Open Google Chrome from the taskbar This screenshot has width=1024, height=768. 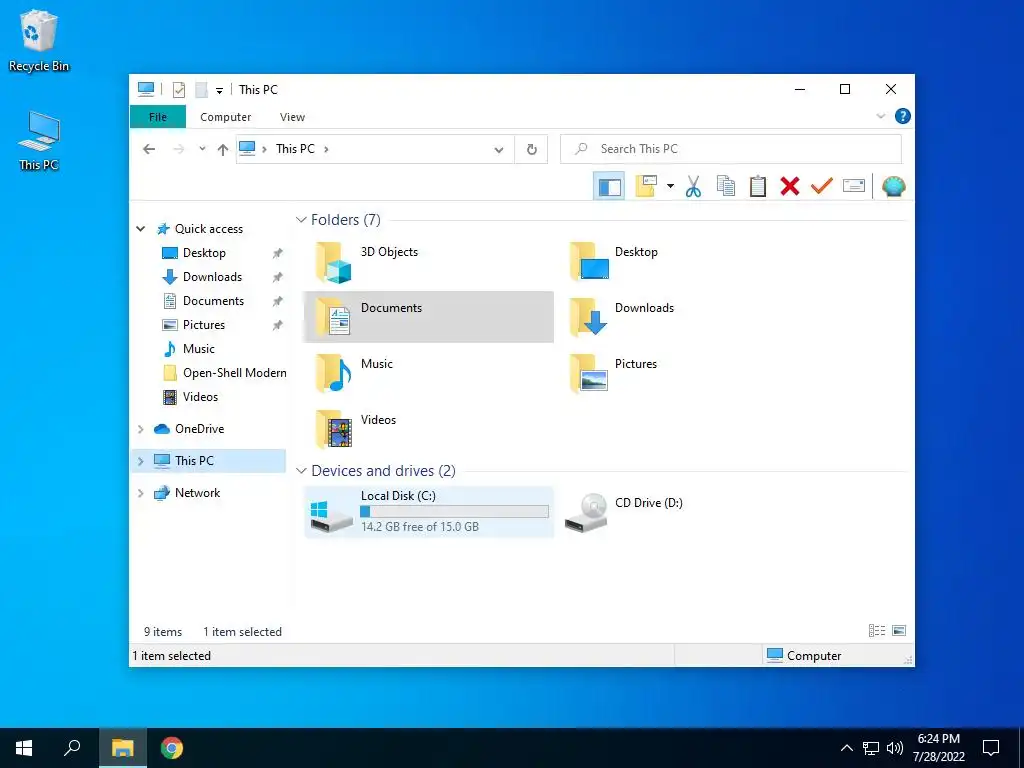[x=172, y=748]
